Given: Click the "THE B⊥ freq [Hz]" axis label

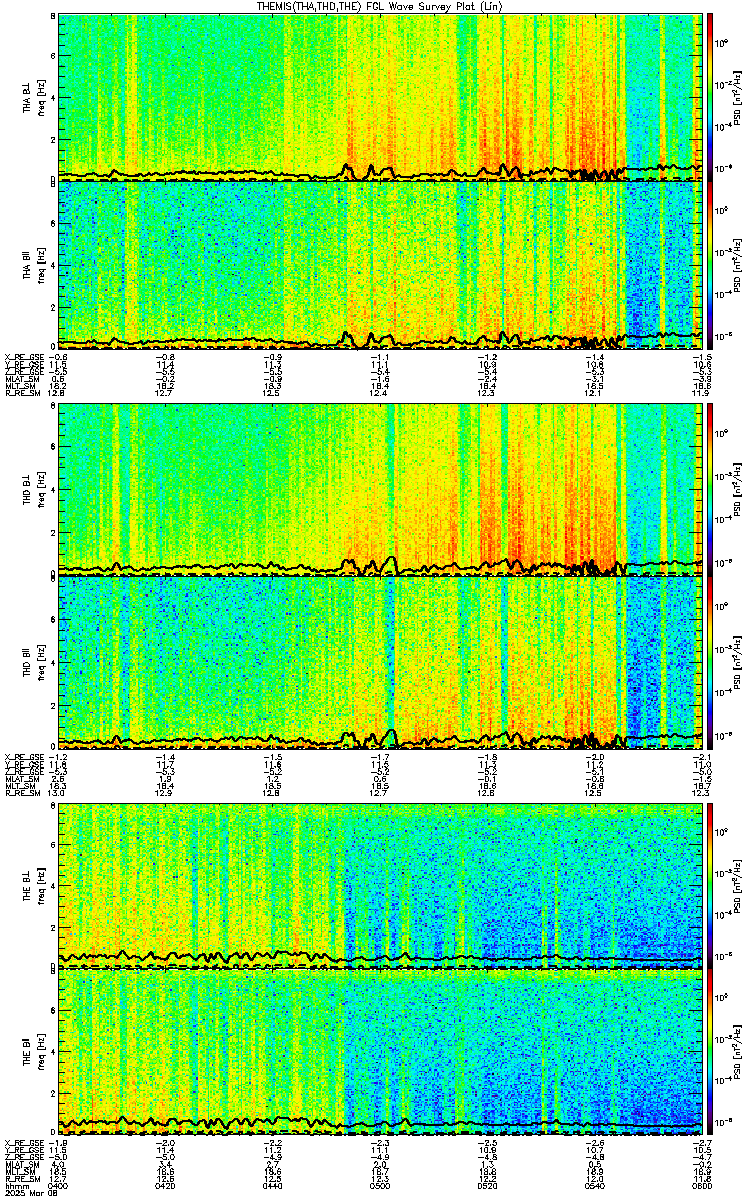Looking at the screenshot, I should click(32, 887).
